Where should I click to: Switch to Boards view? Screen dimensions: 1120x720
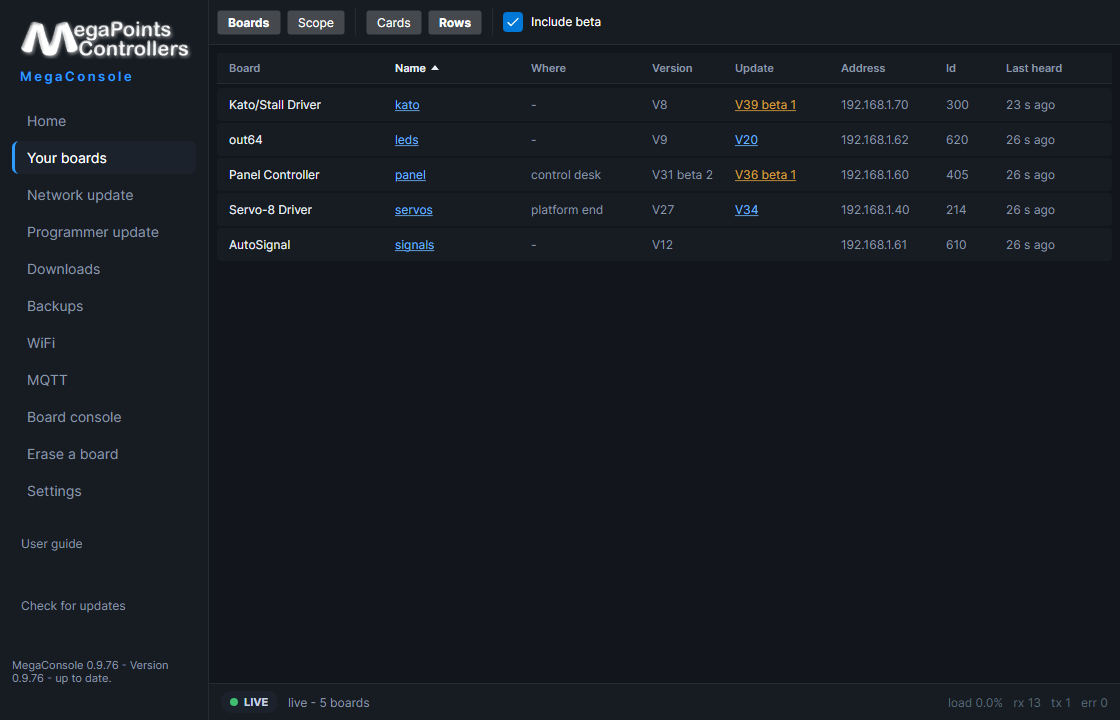pyautogui.click(x=249, y=23)
